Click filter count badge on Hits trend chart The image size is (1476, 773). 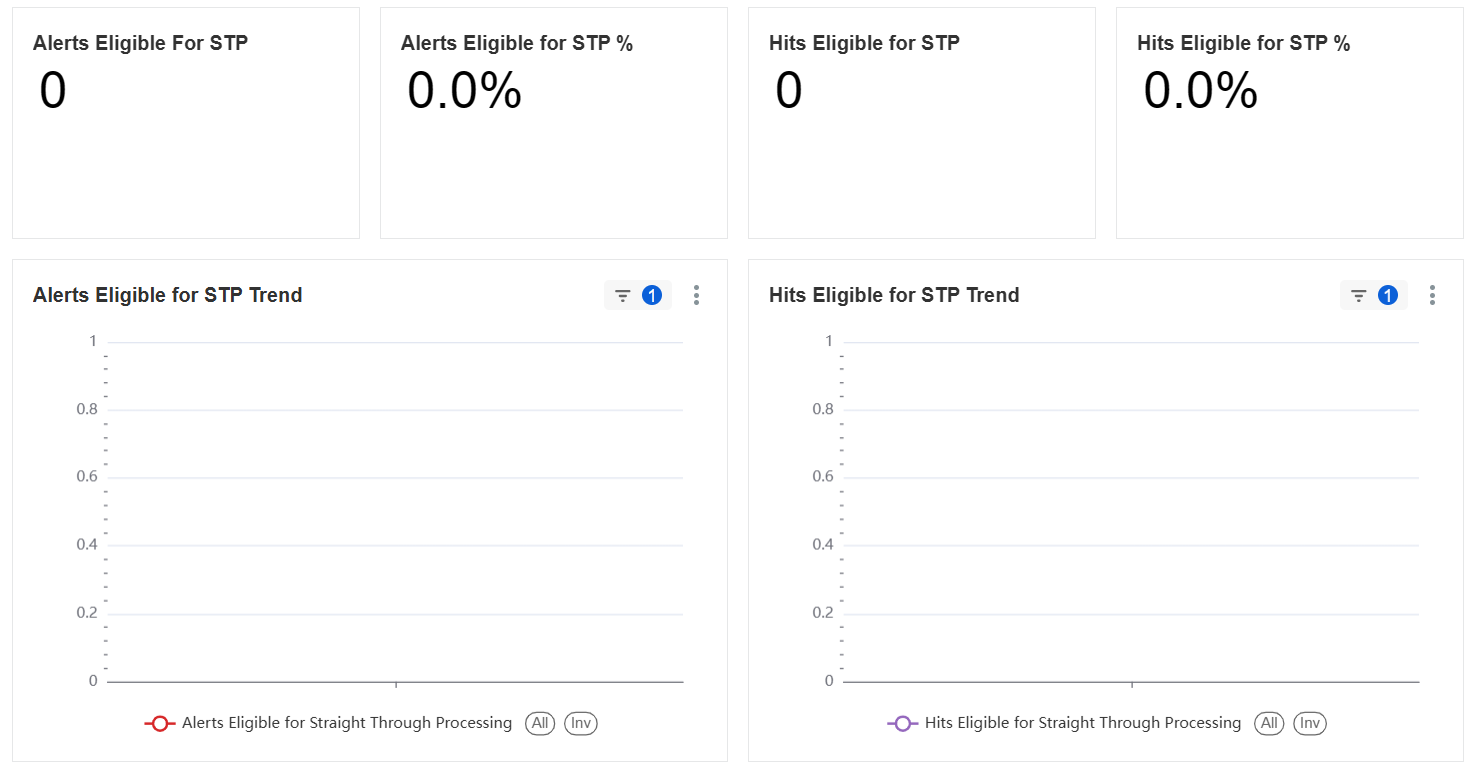(x=1388, y=295)
